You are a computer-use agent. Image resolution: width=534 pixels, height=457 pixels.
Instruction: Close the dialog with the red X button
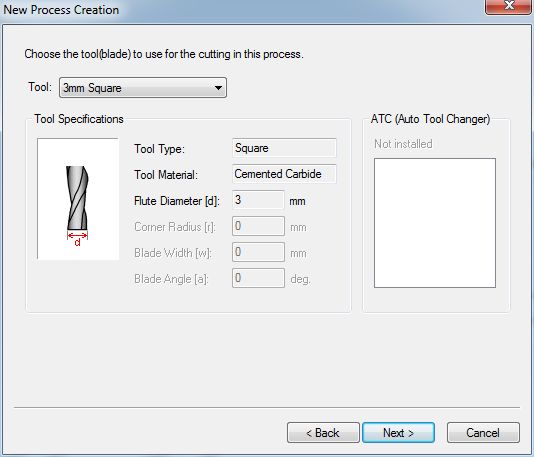pos(508,6)
